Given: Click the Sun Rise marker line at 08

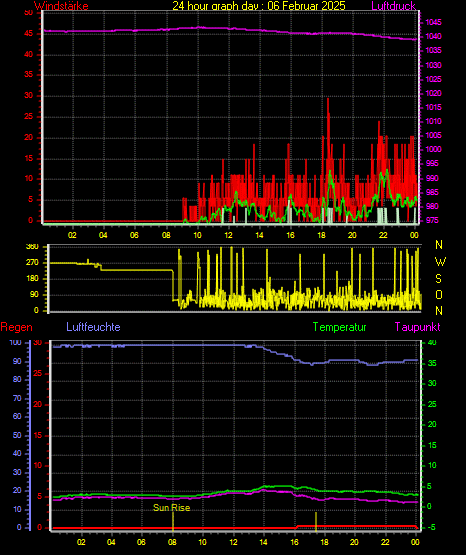Looking at the screenshot, I should (173, 521).
